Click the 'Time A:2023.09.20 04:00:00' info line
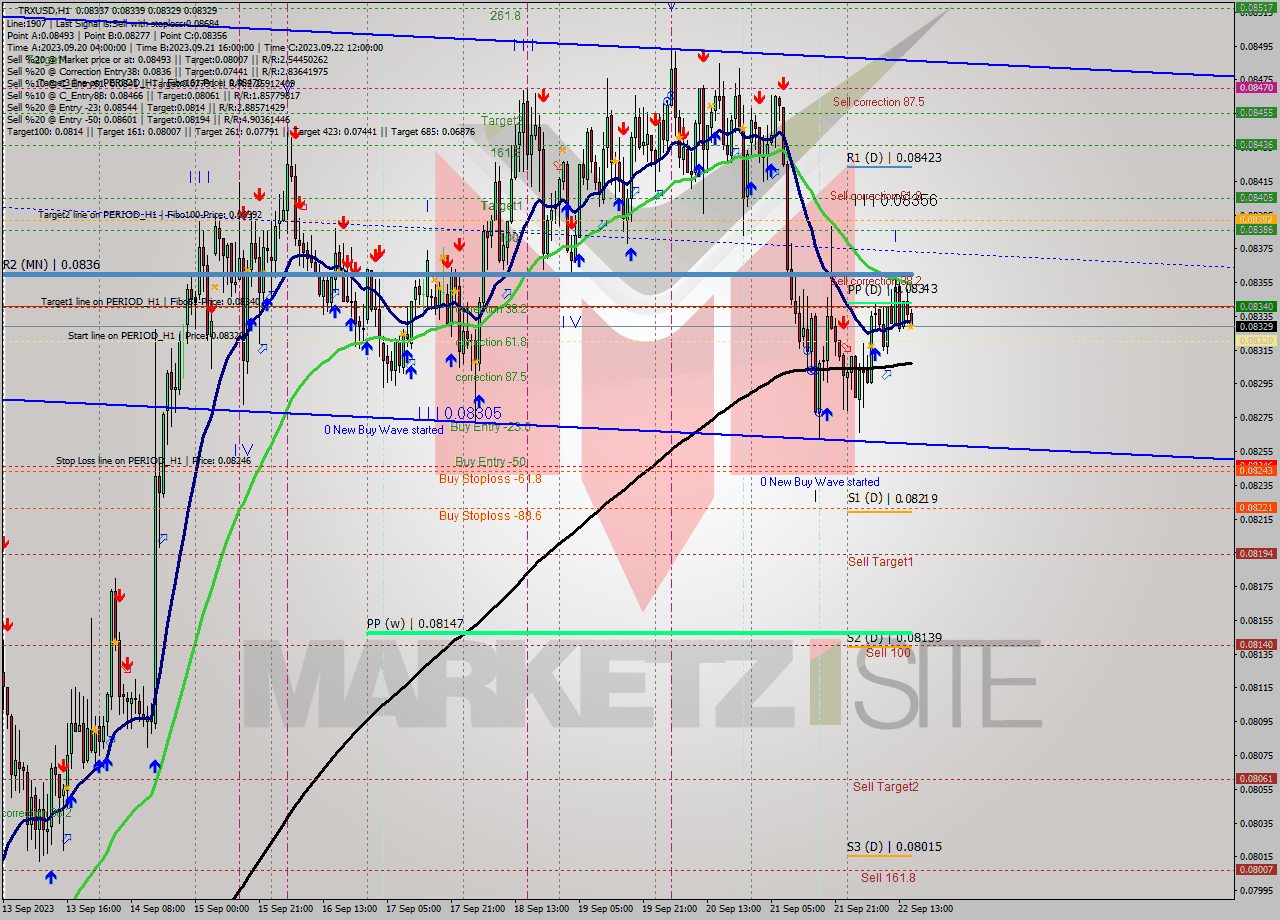Screen dimensions: 1280x920 (x=194, y=47)
